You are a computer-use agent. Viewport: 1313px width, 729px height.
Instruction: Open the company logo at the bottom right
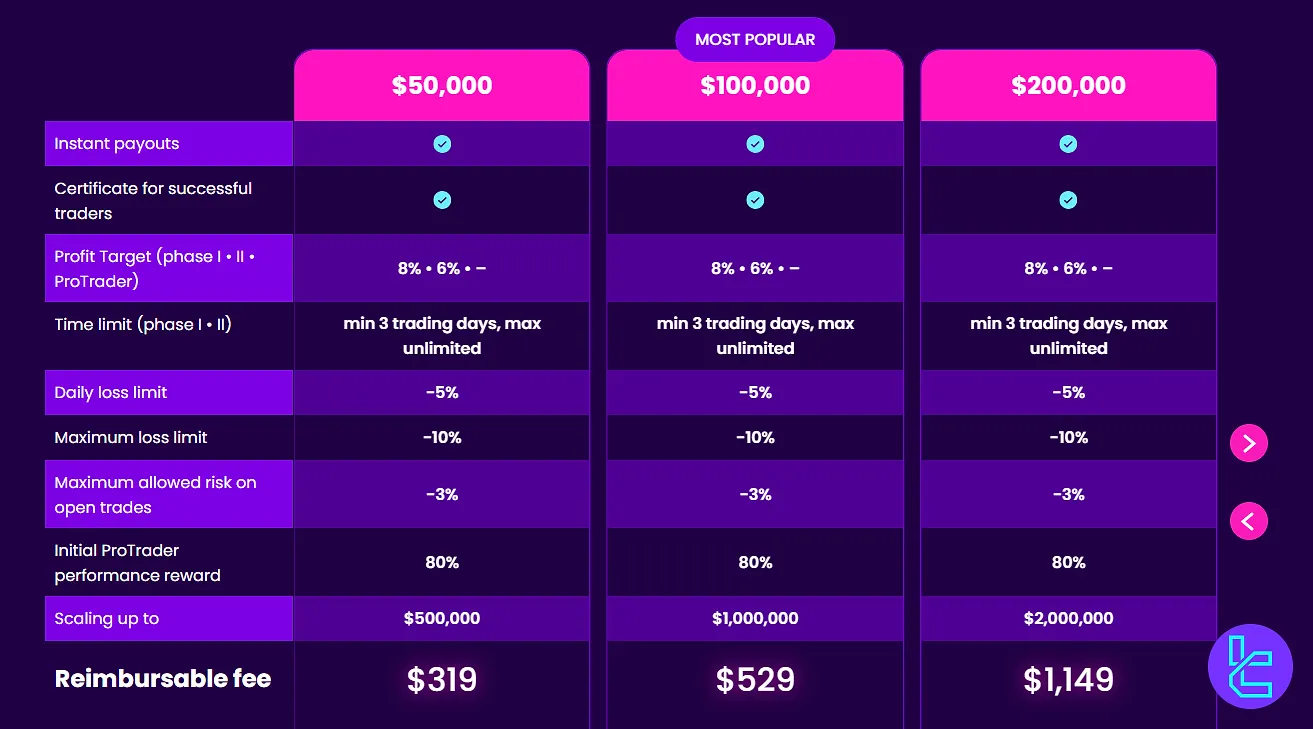1250,666
